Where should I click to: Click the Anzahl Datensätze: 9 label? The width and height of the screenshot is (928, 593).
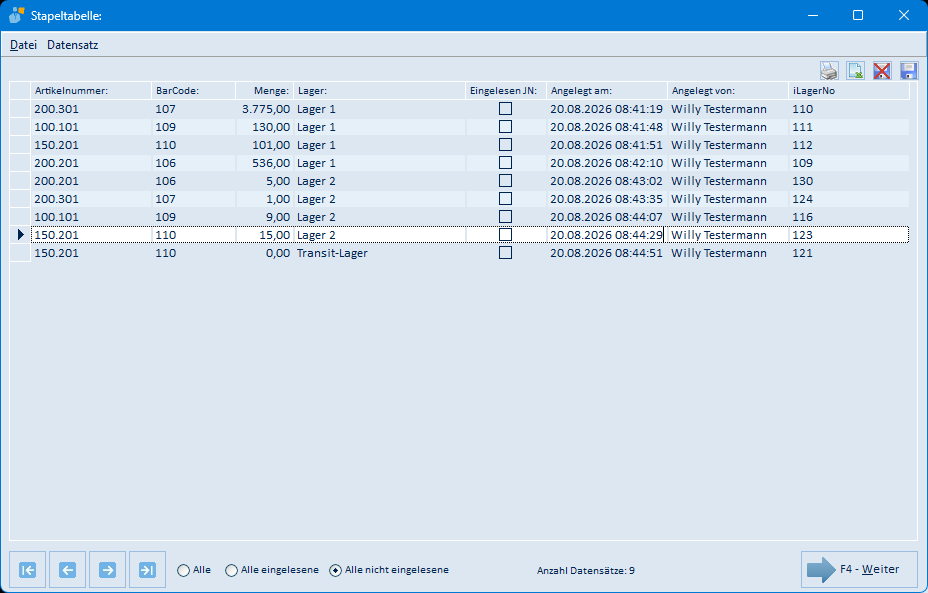tap(586, 571)
